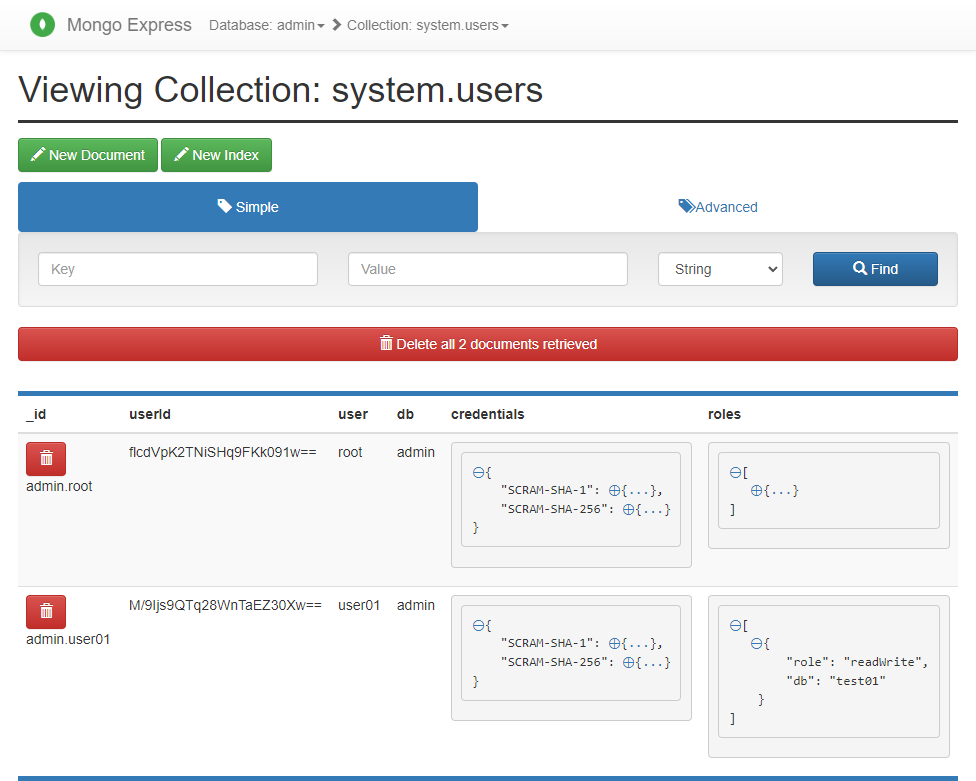Click the admin.user01 id text

click(68, 639)
